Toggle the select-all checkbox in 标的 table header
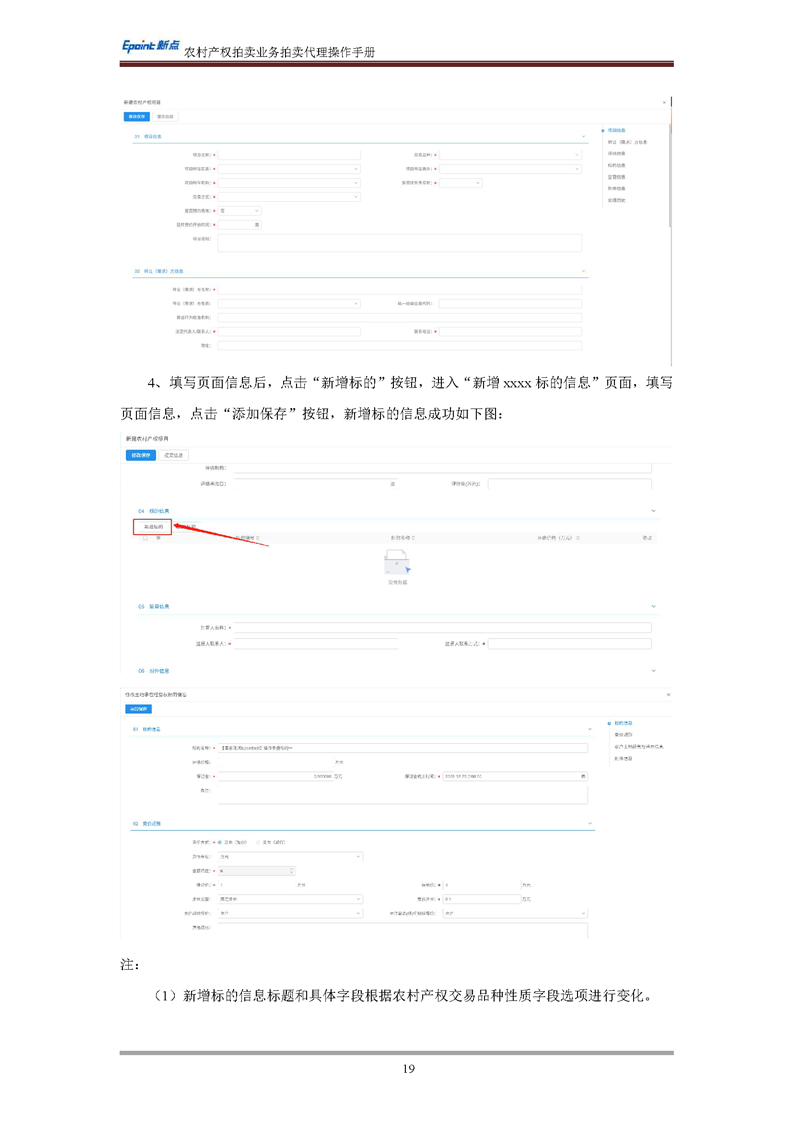This screenshot has width=793, height=1122. pos(145,539)
